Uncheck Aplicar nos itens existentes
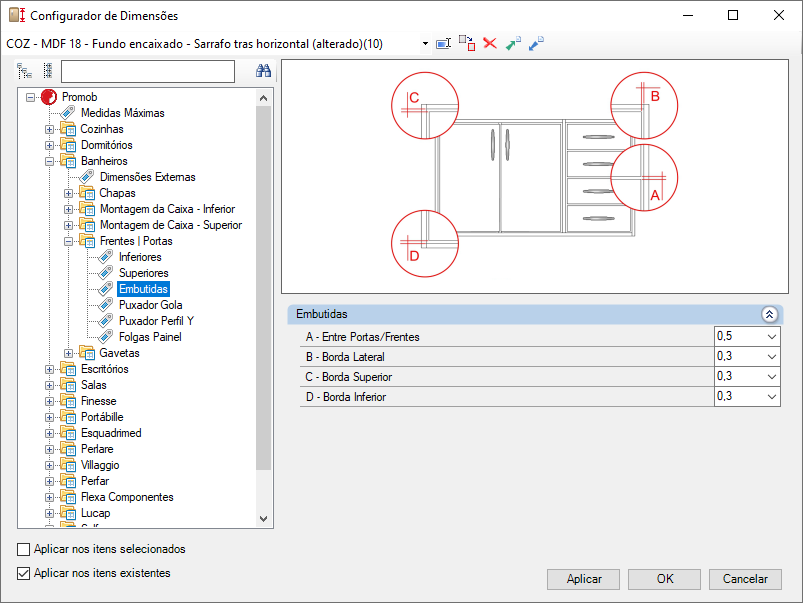The width and height of the screenshot is (803, 603). [24, 573]
